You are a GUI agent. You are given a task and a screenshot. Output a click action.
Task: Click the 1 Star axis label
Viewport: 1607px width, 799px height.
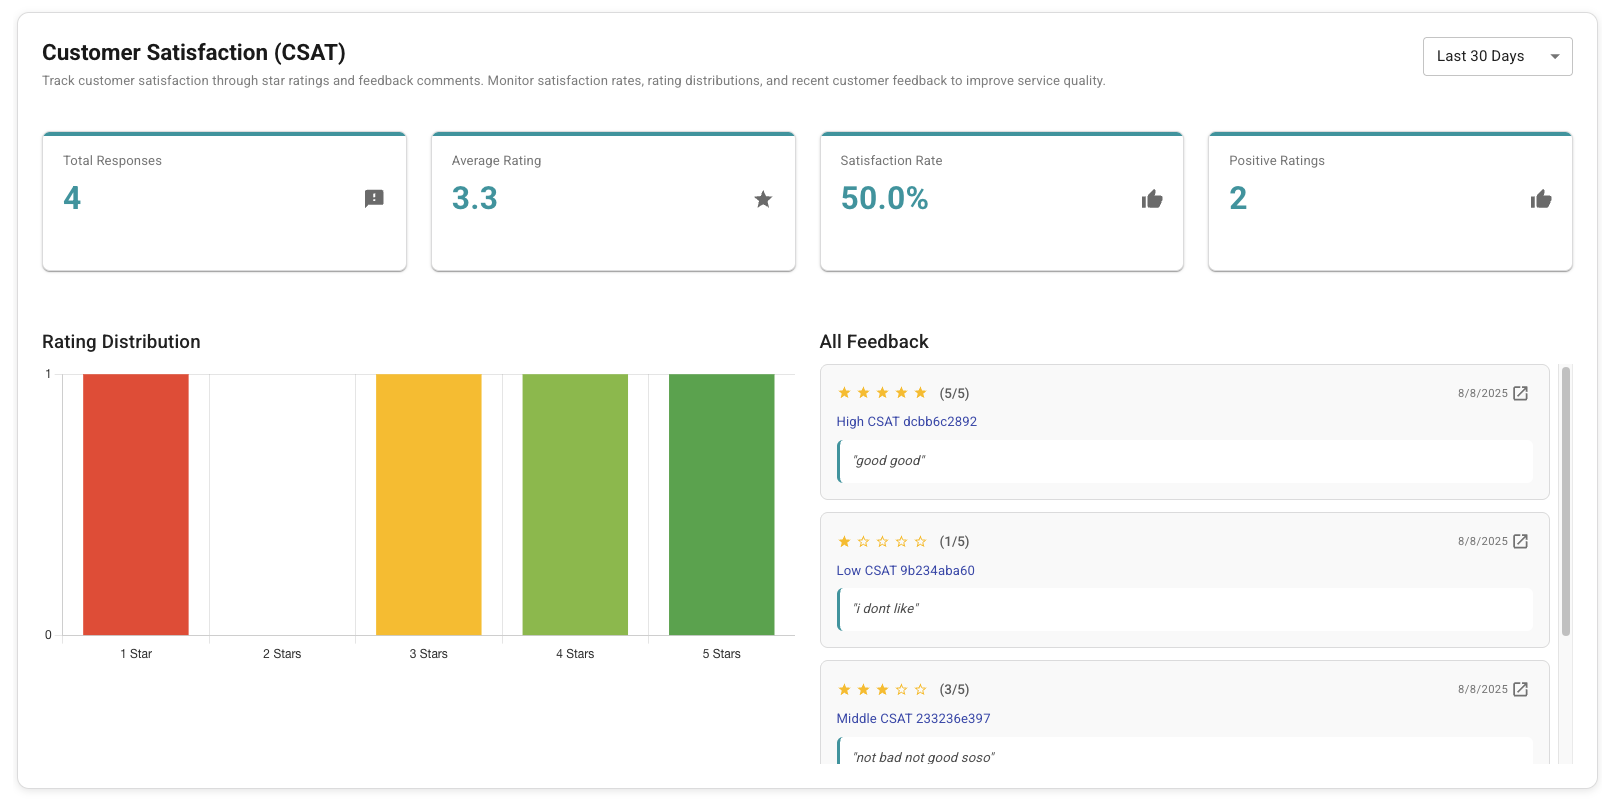[136, 654]
